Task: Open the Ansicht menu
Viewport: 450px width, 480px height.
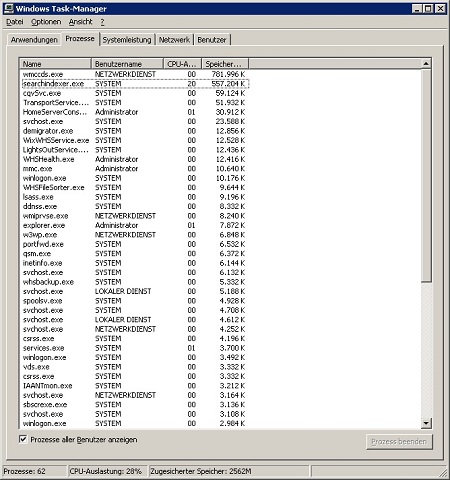Action: pos(80,22)
